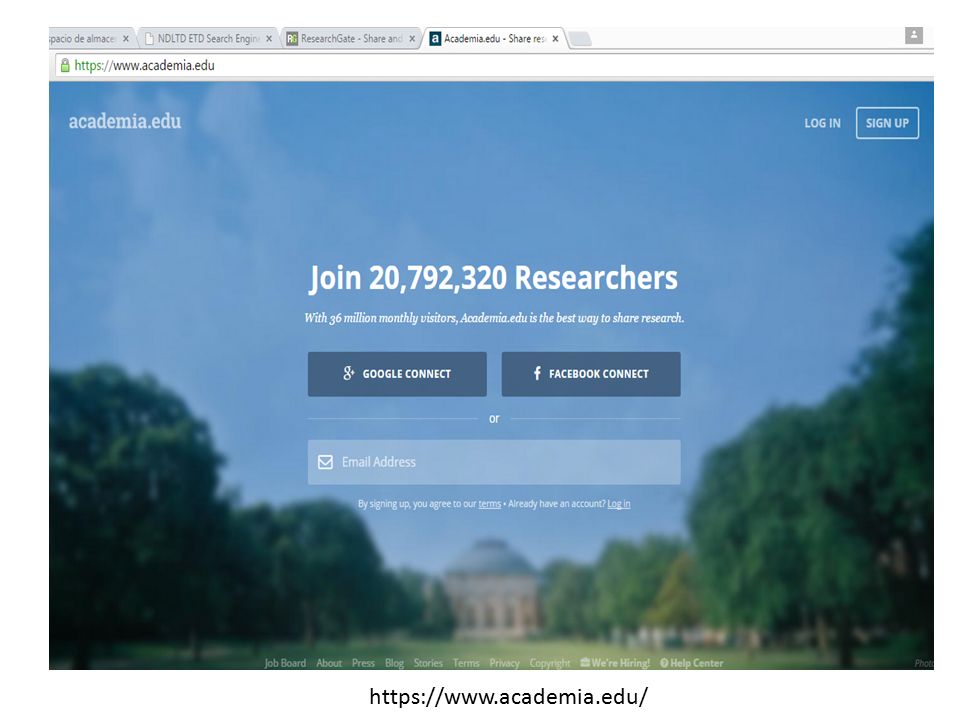Open the Blog footer link
The image size is (960, 720).
click(394, 663)
